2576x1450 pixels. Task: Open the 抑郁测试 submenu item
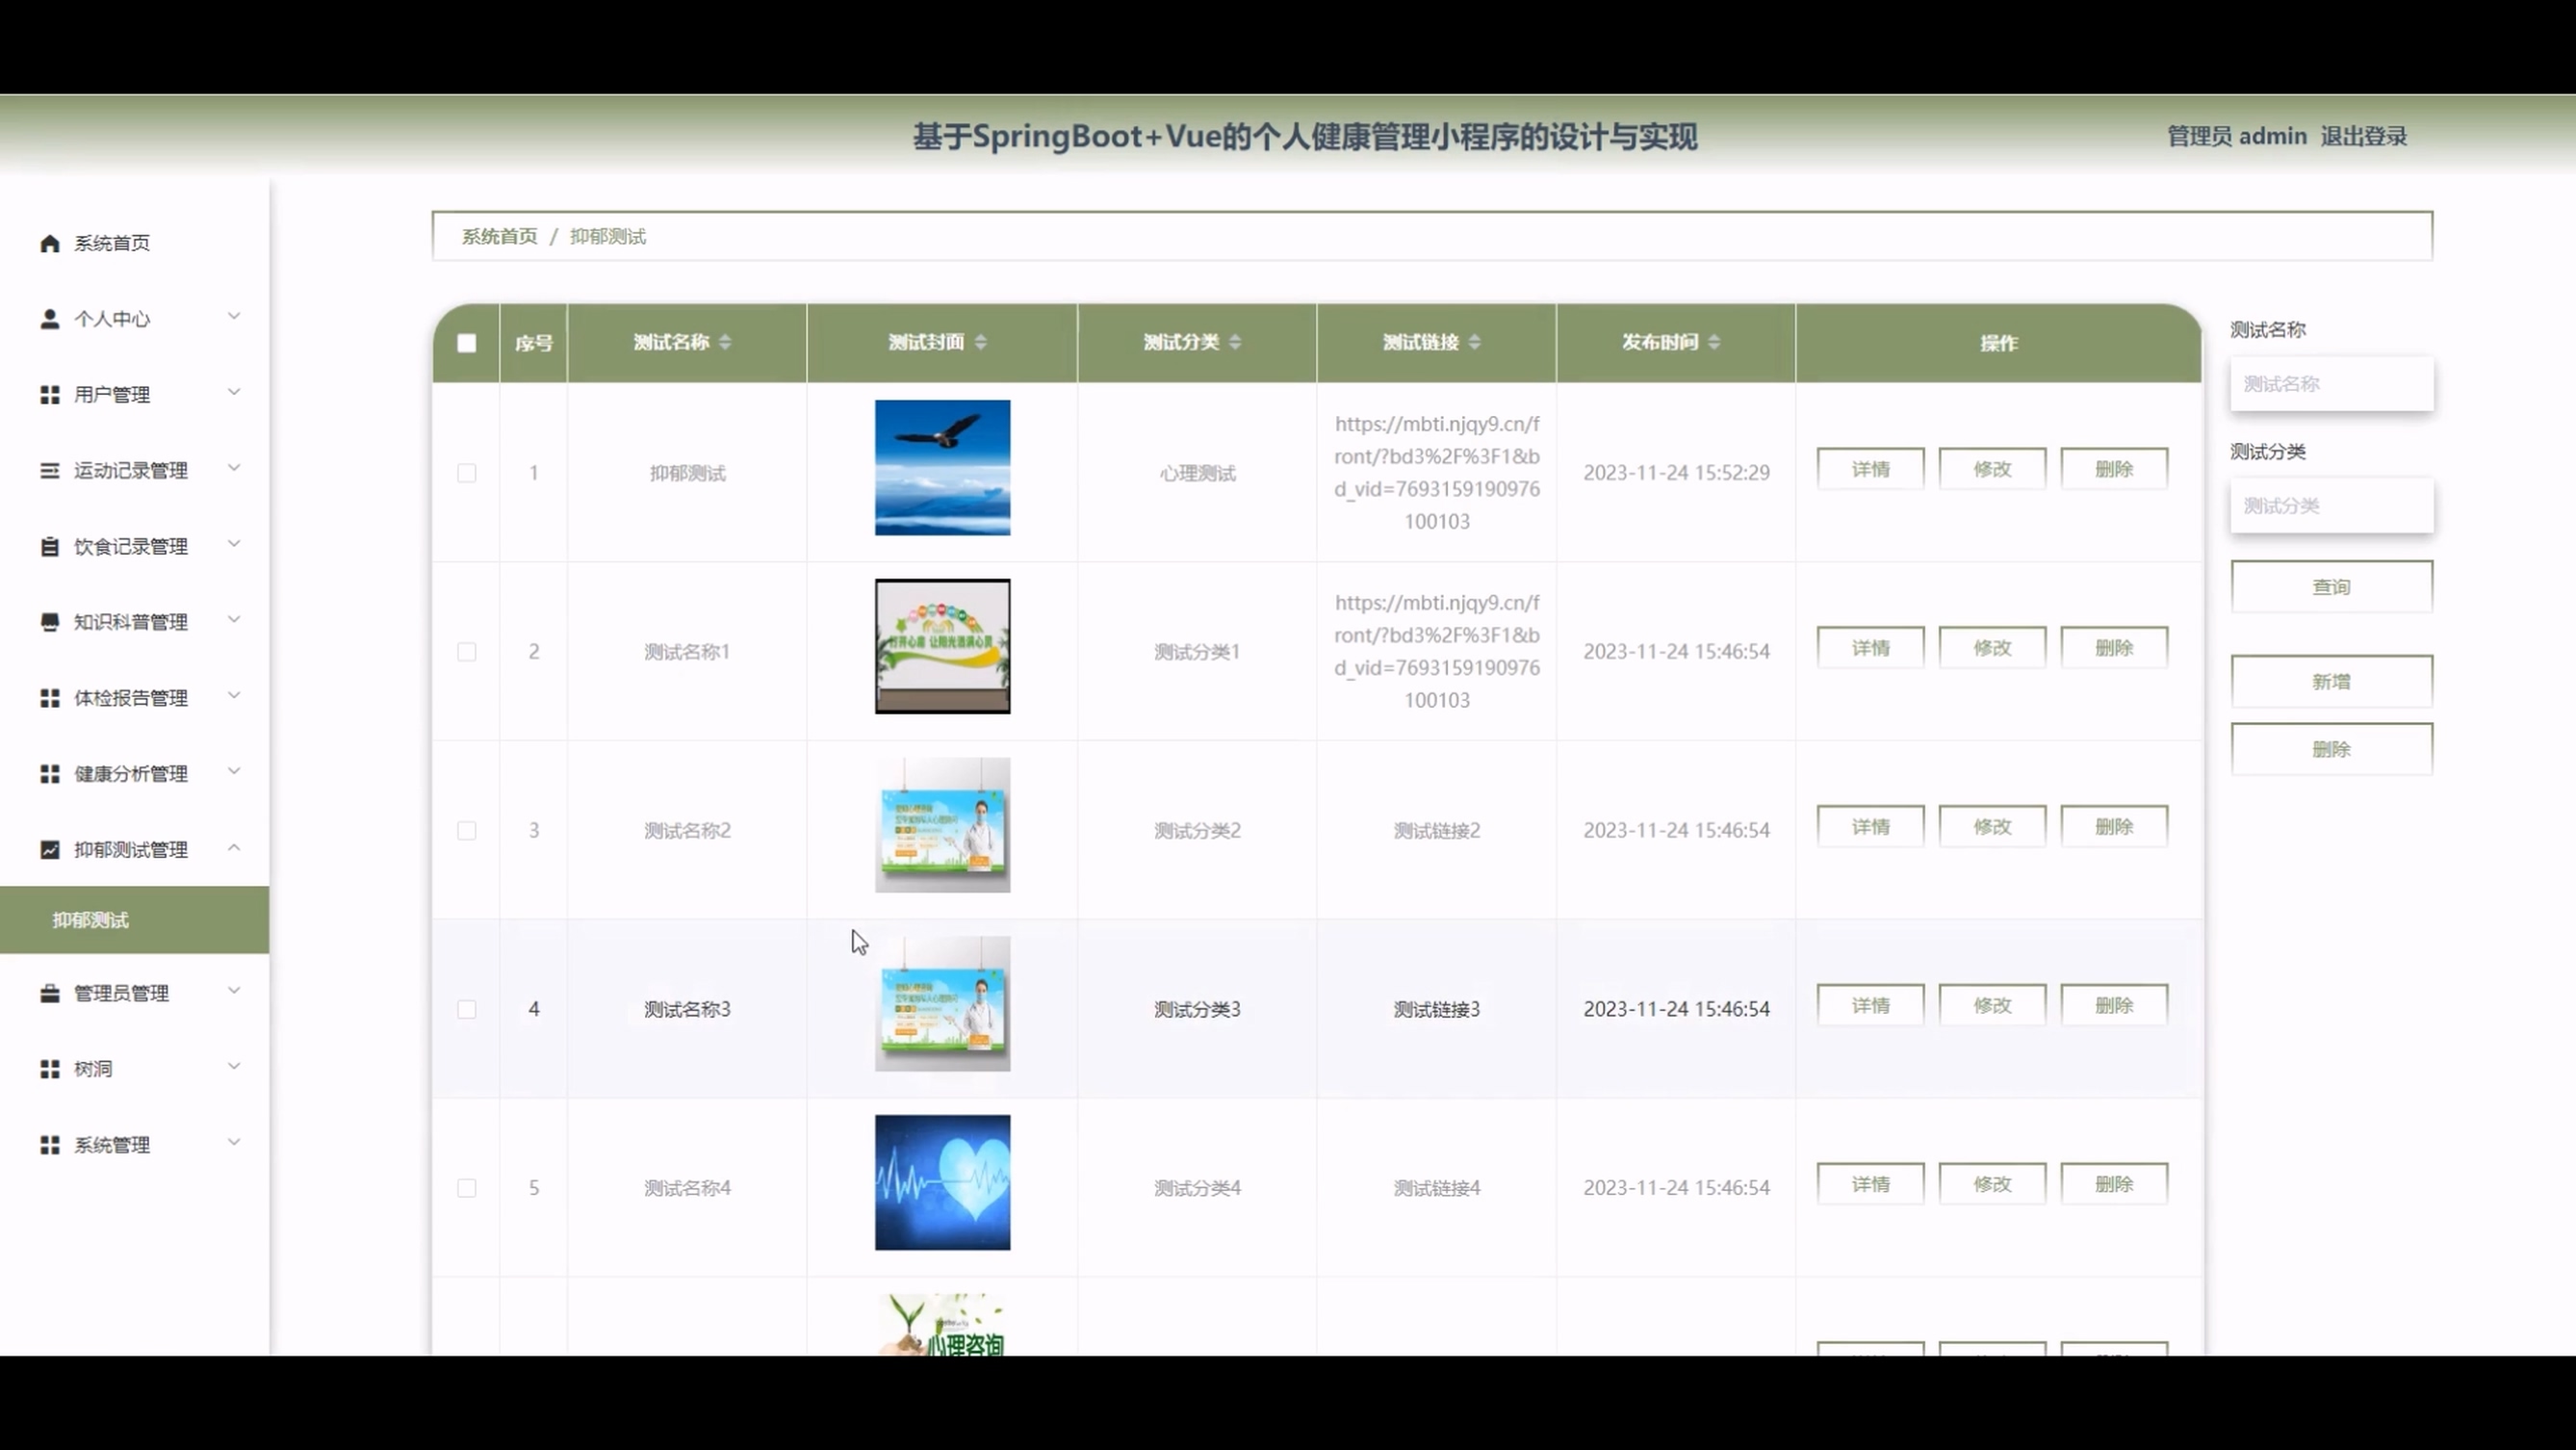91,920
